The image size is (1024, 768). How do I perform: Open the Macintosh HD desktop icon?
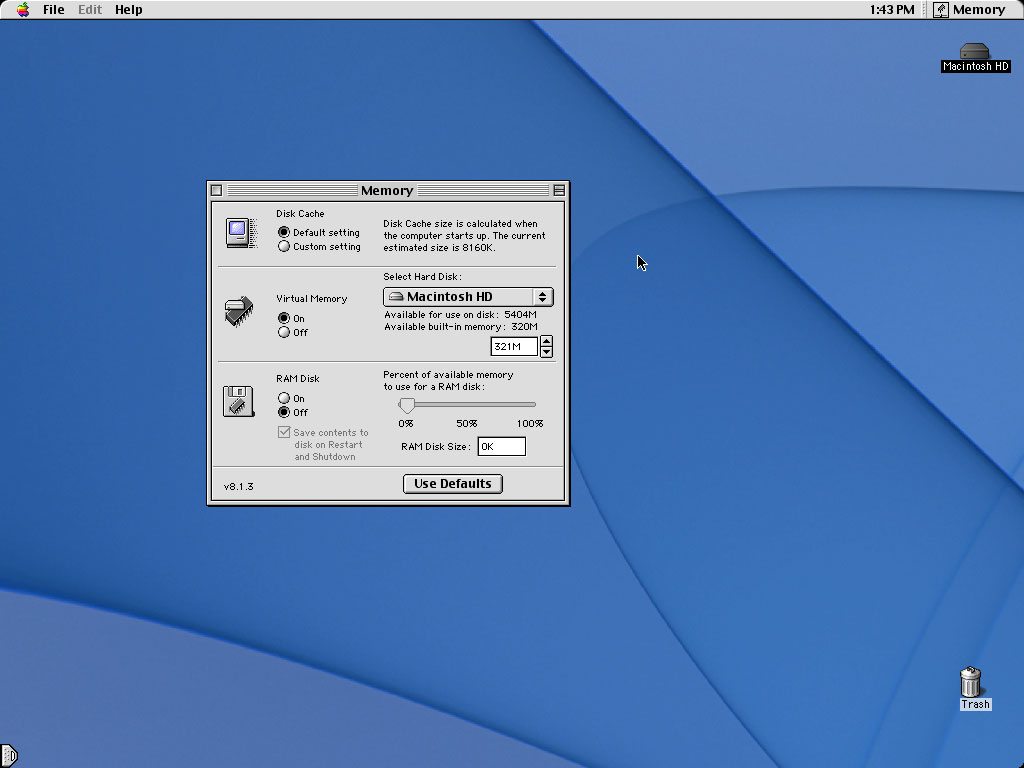tap(975, 52)
